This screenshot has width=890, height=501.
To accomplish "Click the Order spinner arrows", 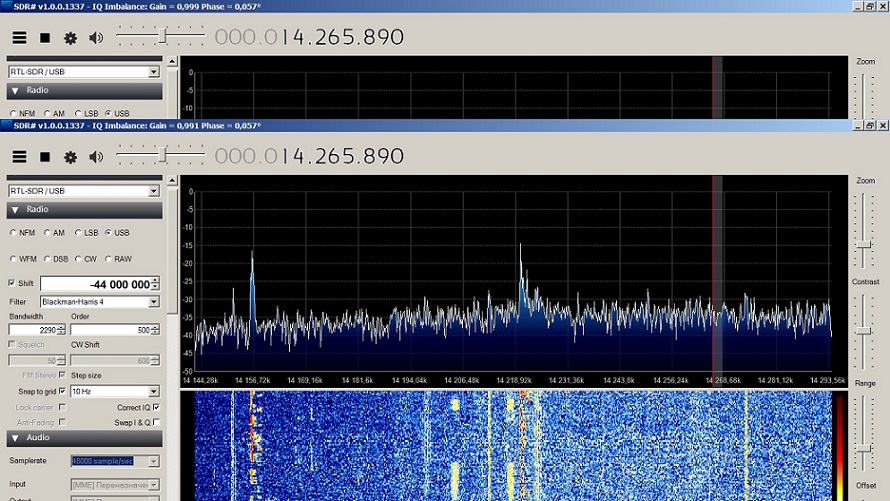I will [x=156, y=330].
